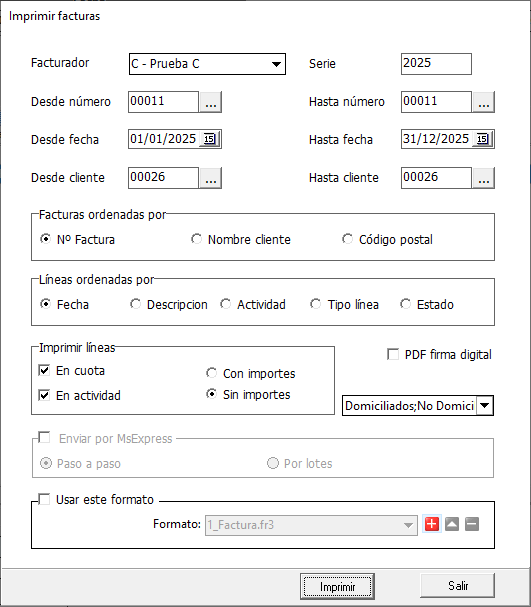Uncheck the En cuota checkbox
Image resolution: width=531 pixels, height=607 pixels.
[x=44, y=370]
